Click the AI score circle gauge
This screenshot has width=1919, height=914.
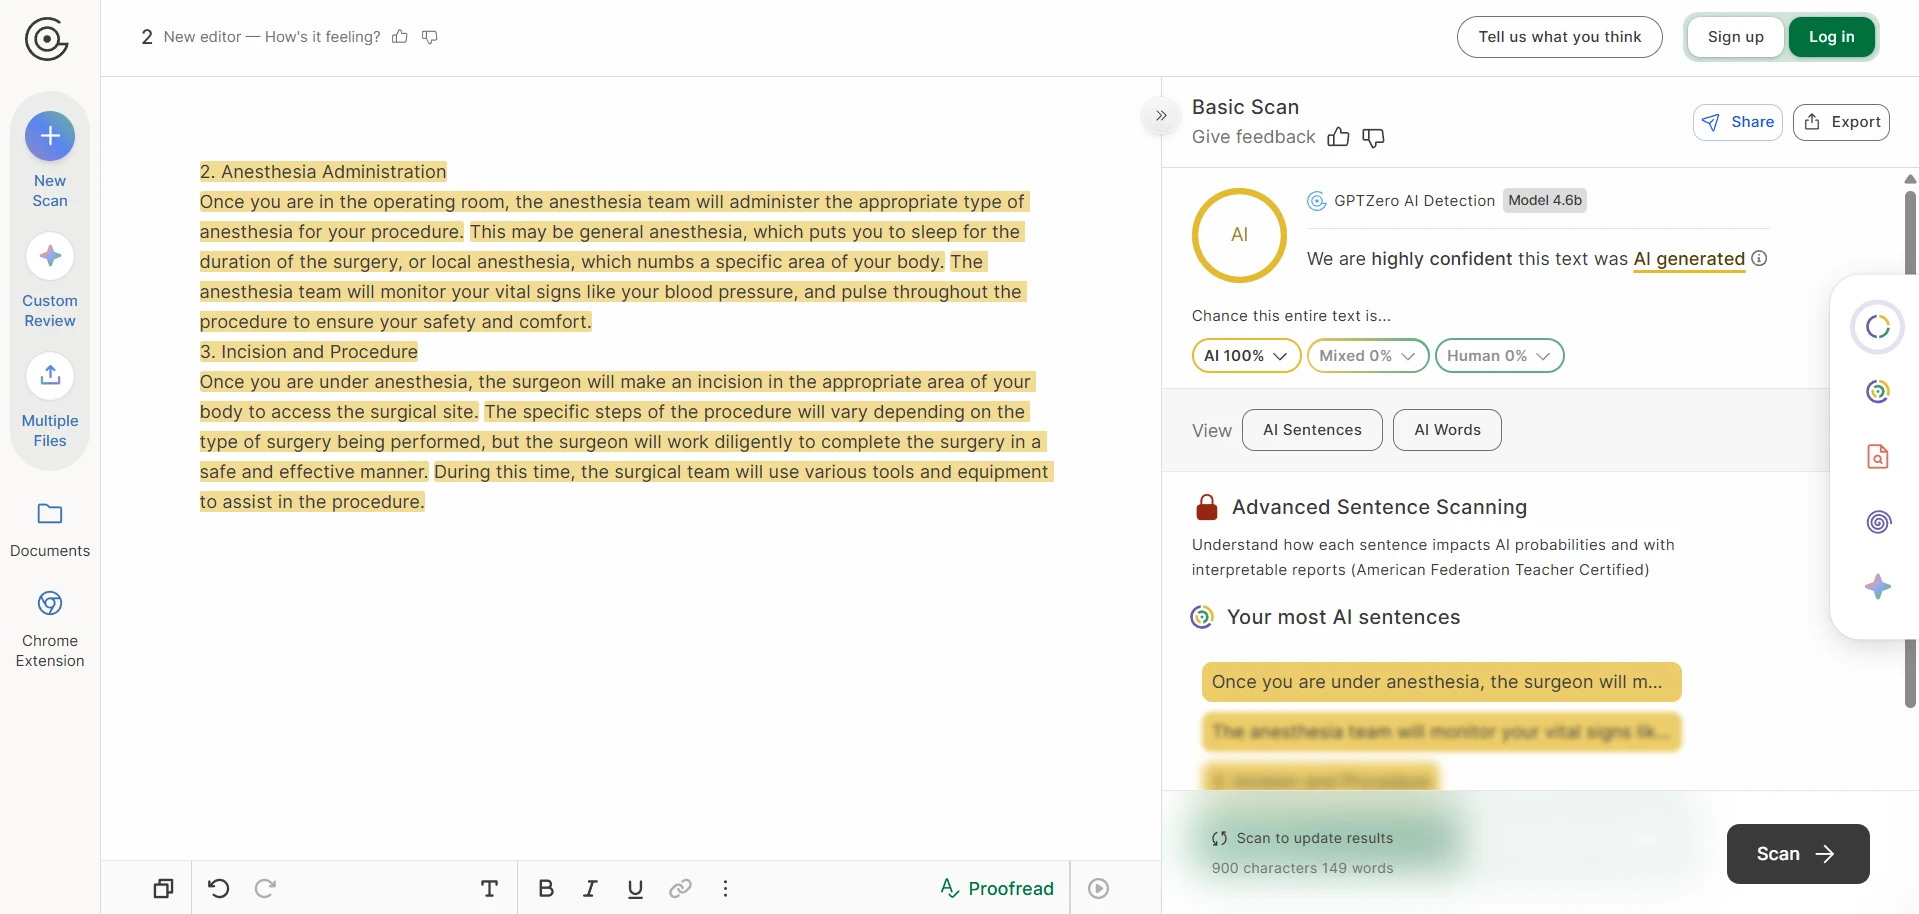1239,235
